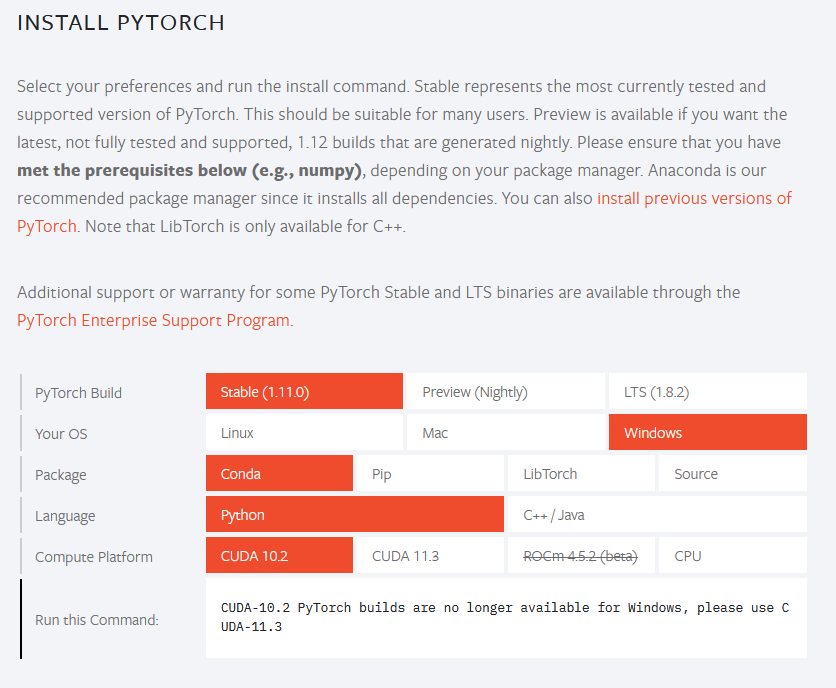Switch compute platform to CUDA 11.3
Image resolution: width=836 pixels, height=688 pixels.
[430, 556]
